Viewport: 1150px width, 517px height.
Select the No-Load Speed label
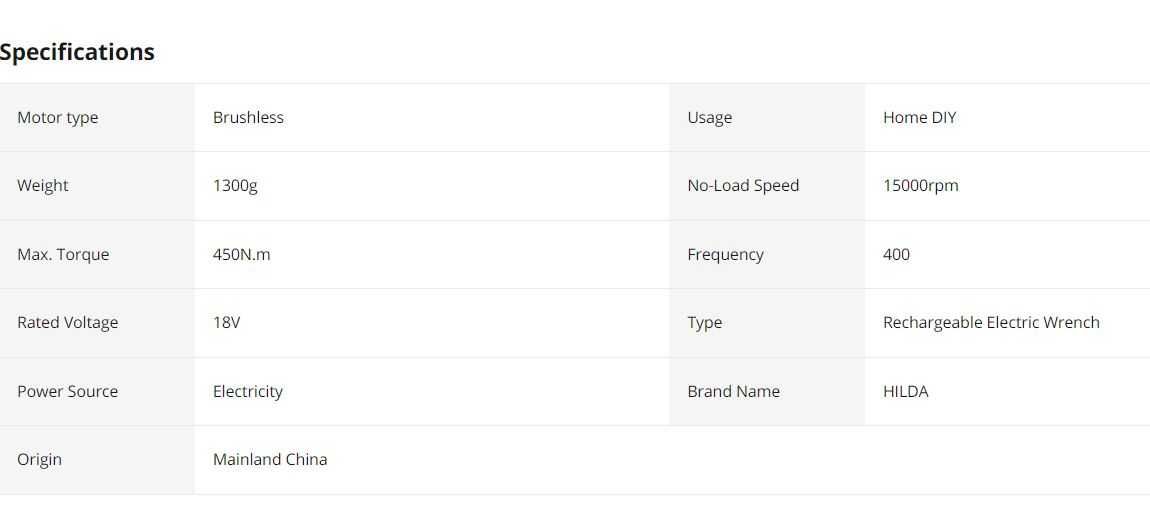pos(743,186)
